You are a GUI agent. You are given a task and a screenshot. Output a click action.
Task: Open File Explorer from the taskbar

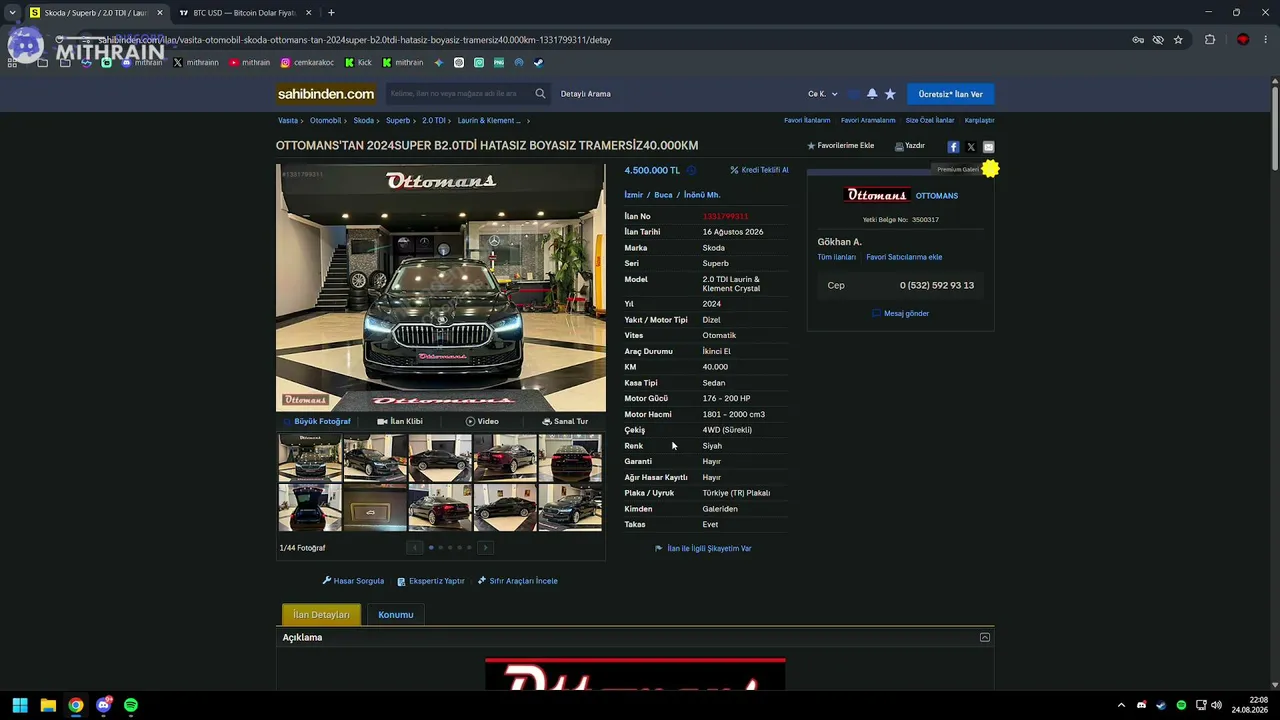[48, 705]
